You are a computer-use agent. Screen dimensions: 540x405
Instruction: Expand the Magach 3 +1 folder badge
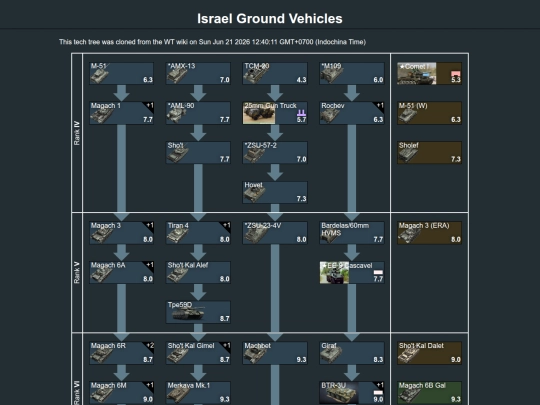pyautogui.click(x=149, y=226)
